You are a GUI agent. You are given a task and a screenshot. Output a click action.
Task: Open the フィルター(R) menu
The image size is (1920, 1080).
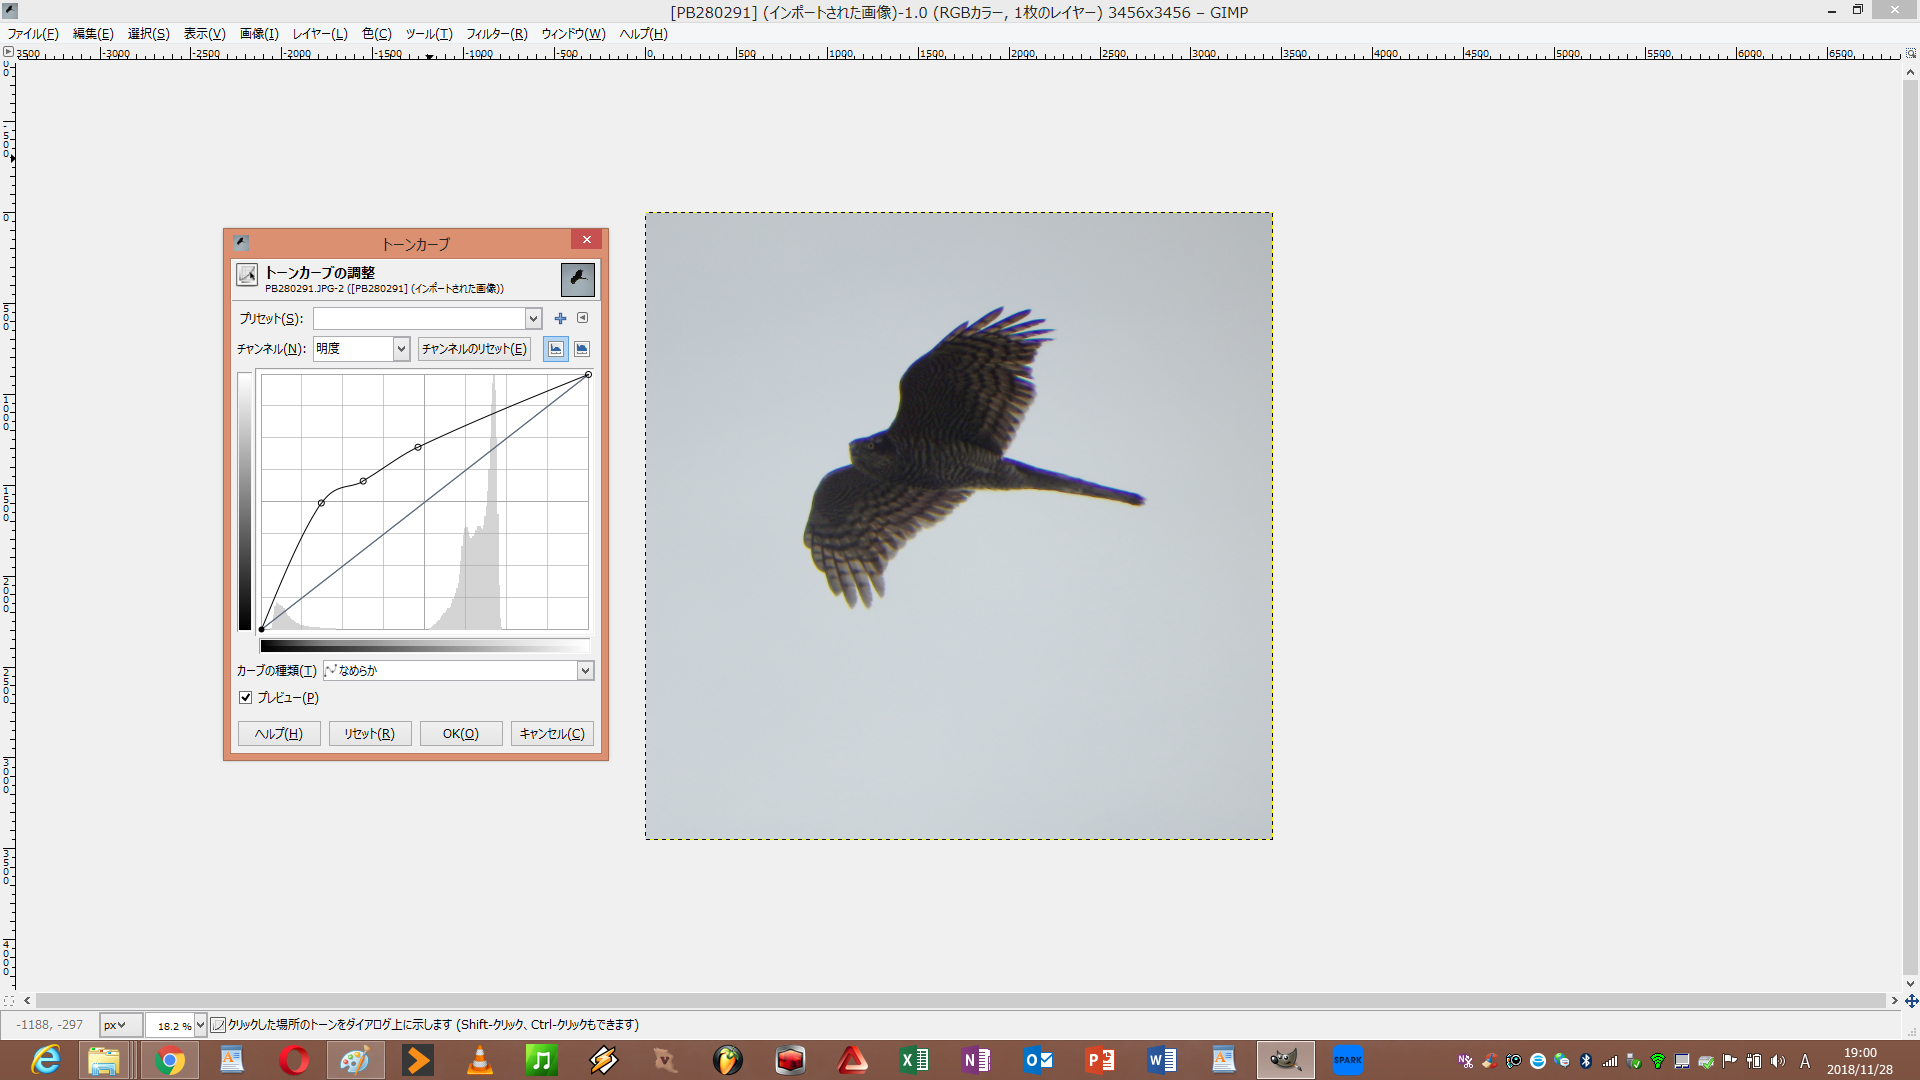tap(496, 34)
